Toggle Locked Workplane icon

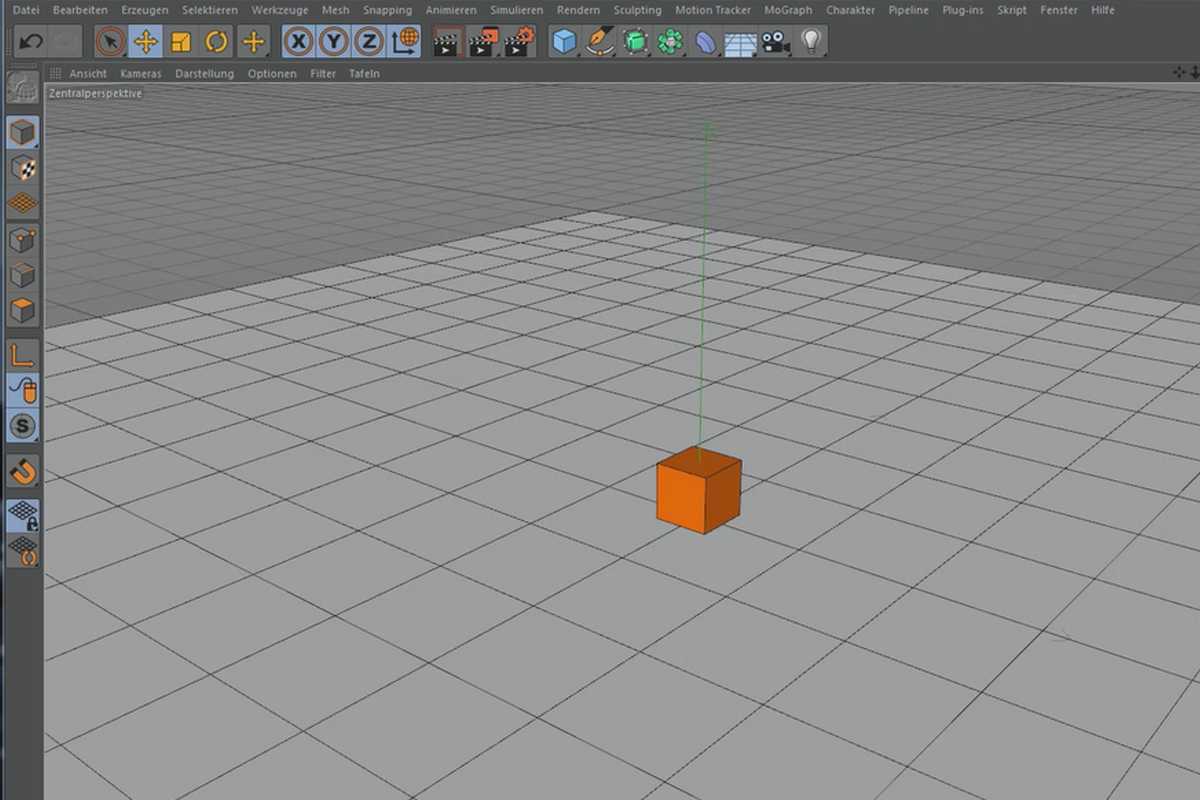23,516
